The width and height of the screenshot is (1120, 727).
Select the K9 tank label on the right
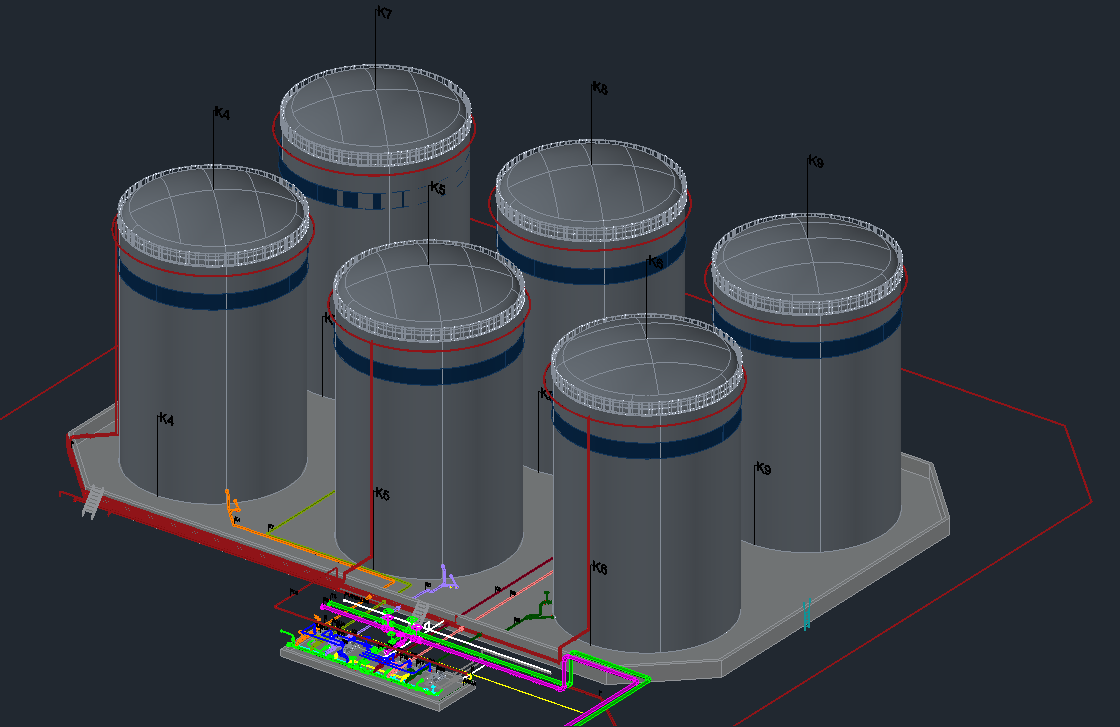click(x=812, y=159)
